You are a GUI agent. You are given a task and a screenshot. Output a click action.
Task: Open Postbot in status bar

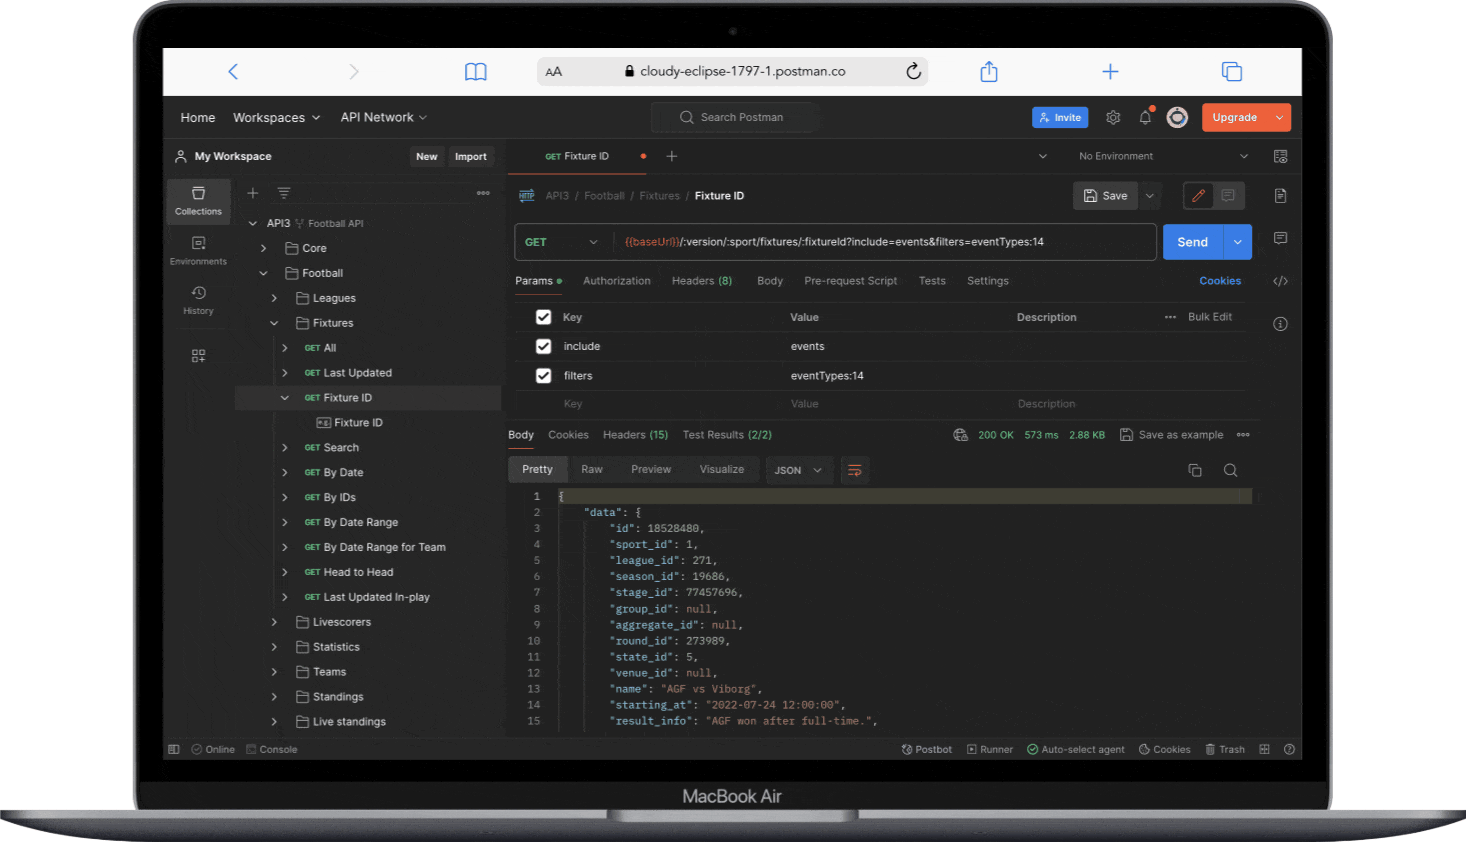[x=927, y=749]
